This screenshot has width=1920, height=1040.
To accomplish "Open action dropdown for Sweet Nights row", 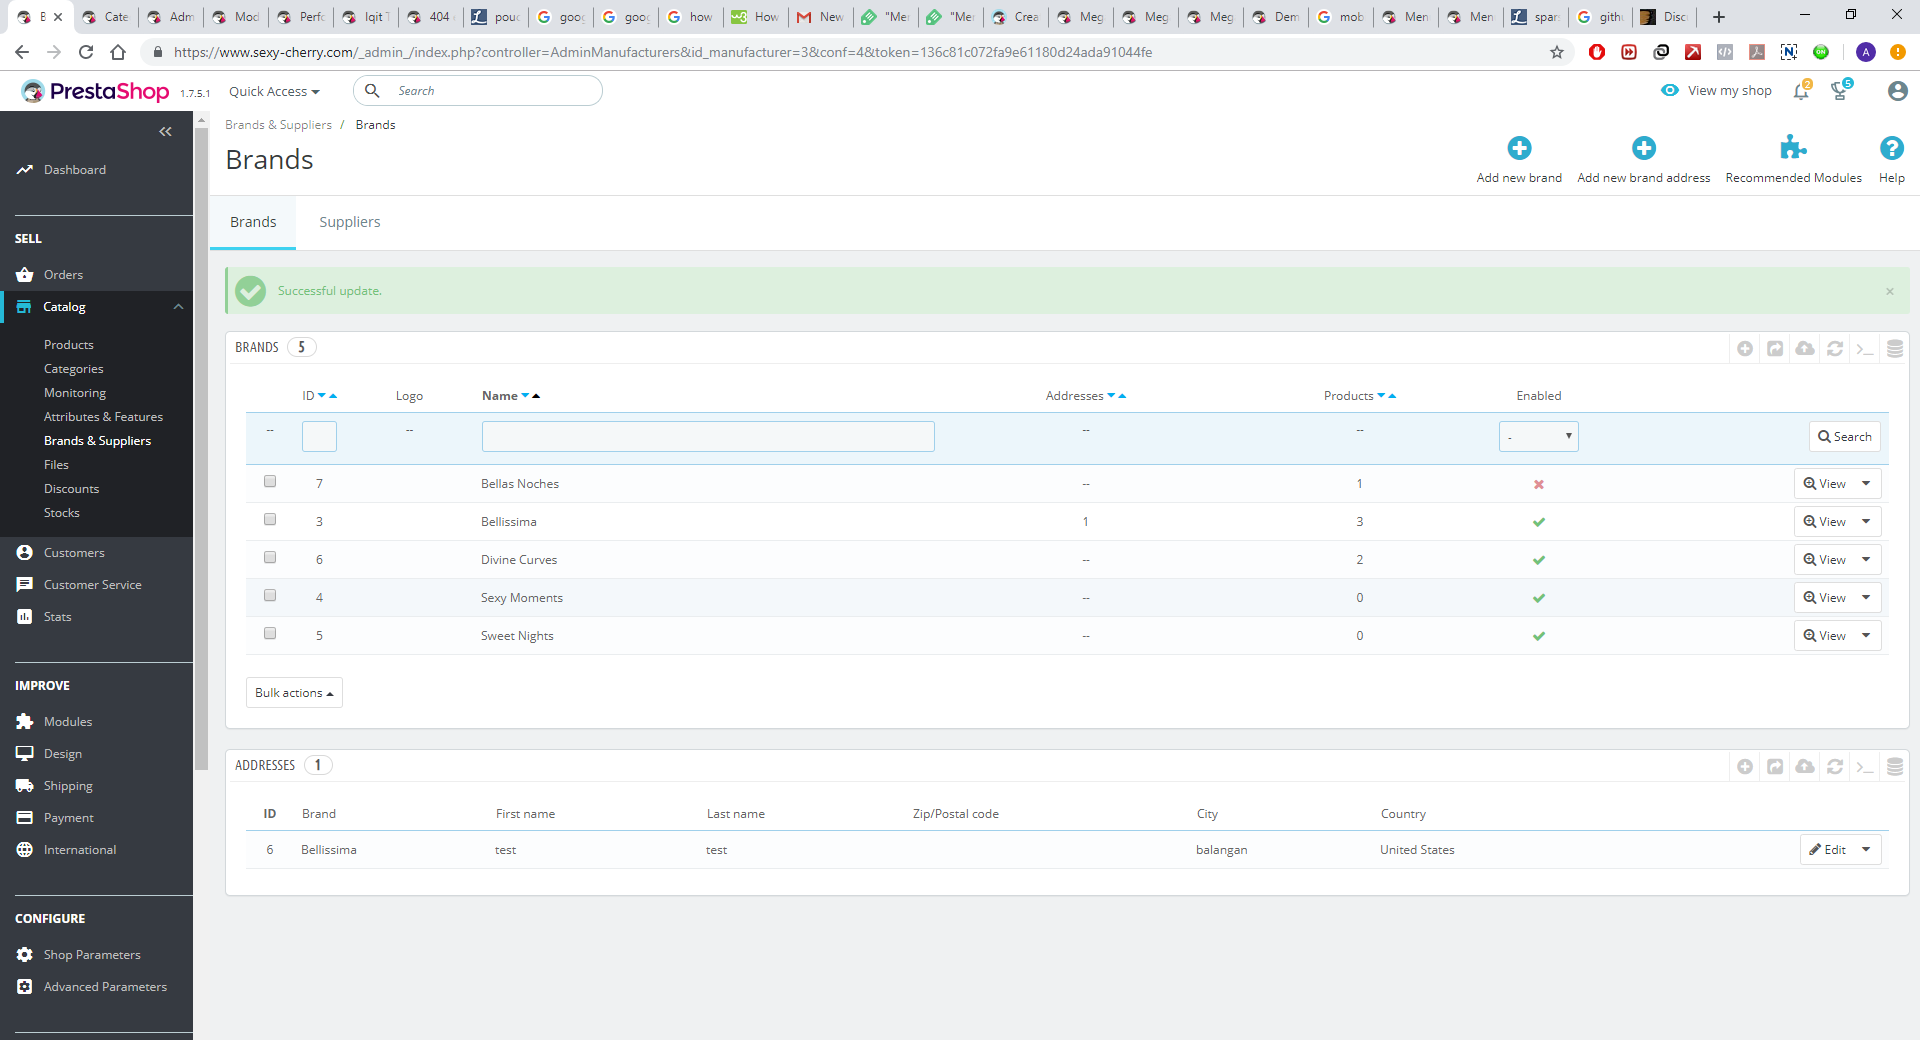I will coord(1866,635).
